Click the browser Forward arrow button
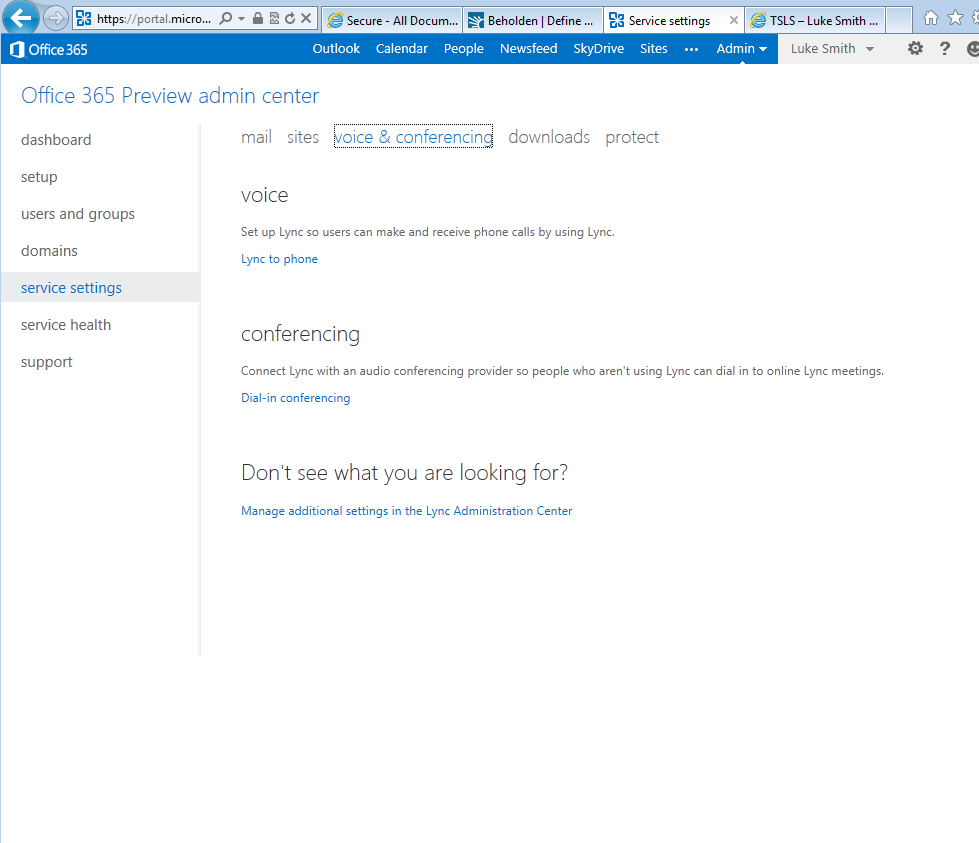979x843 pixels. pyautogui.click(x=56, y=18)
